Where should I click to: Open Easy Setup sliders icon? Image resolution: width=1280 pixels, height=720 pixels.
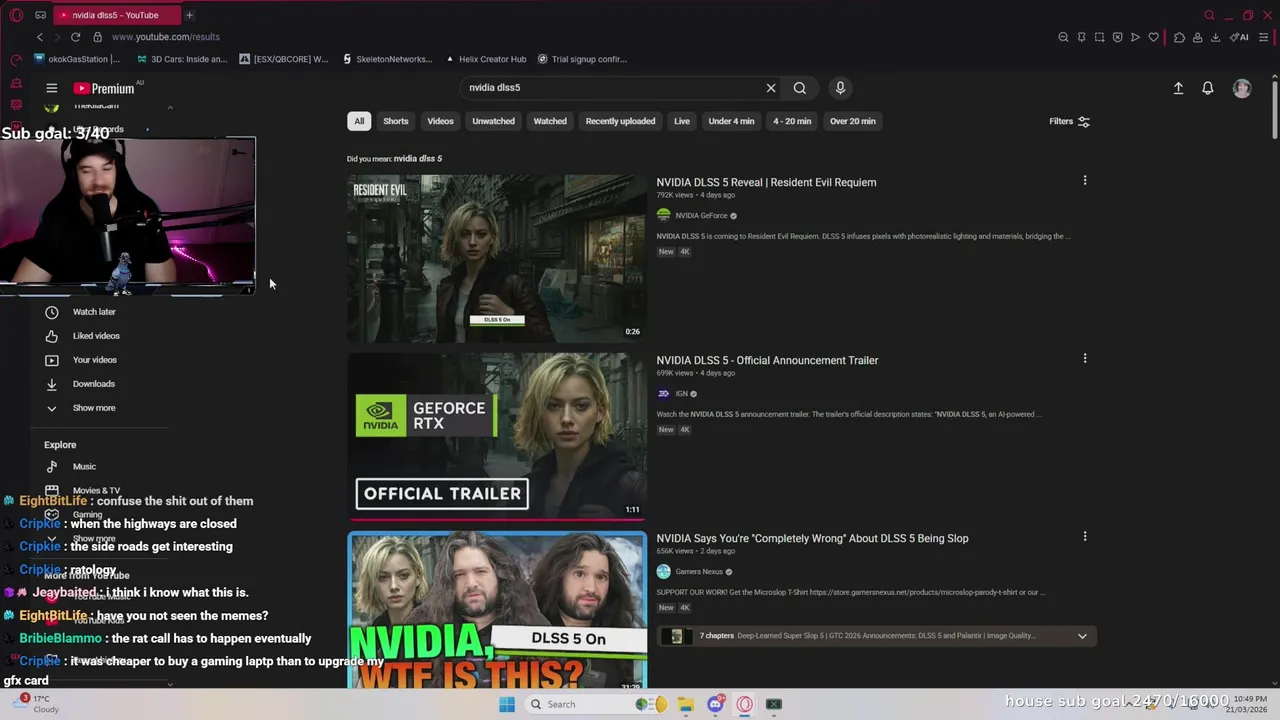1264,37
